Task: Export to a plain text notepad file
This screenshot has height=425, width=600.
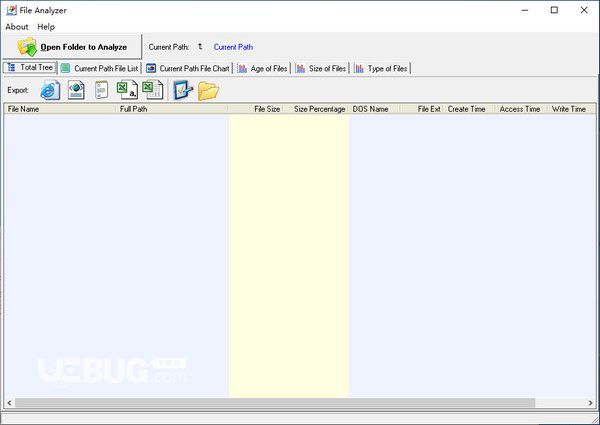Action: point(101,90)
